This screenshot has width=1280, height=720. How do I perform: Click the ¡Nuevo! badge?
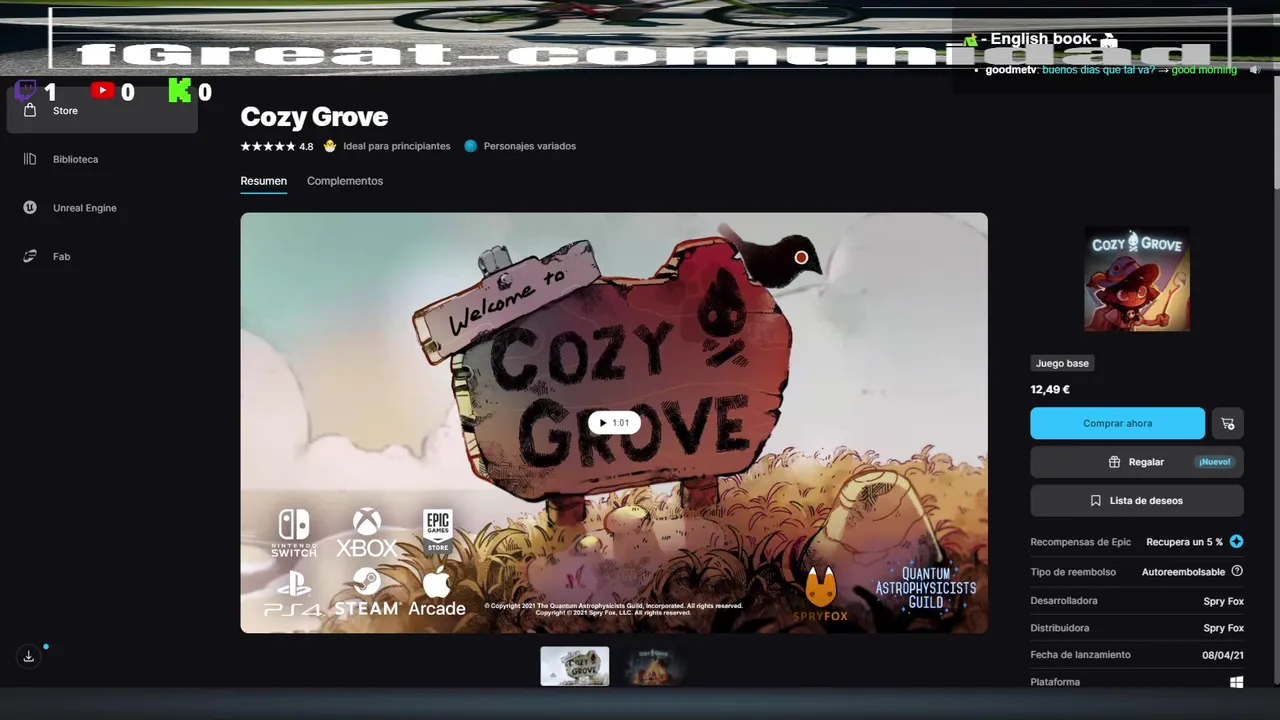click(1215, 462)
